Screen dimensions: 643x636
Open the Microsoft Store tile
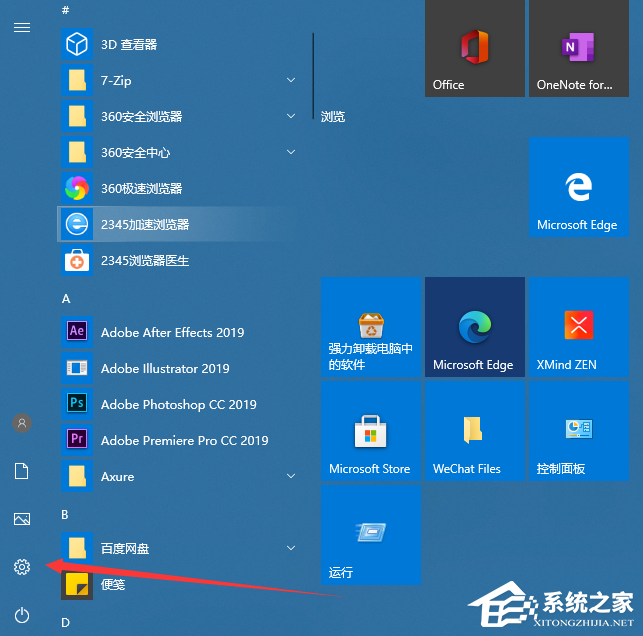pos(371,431)
